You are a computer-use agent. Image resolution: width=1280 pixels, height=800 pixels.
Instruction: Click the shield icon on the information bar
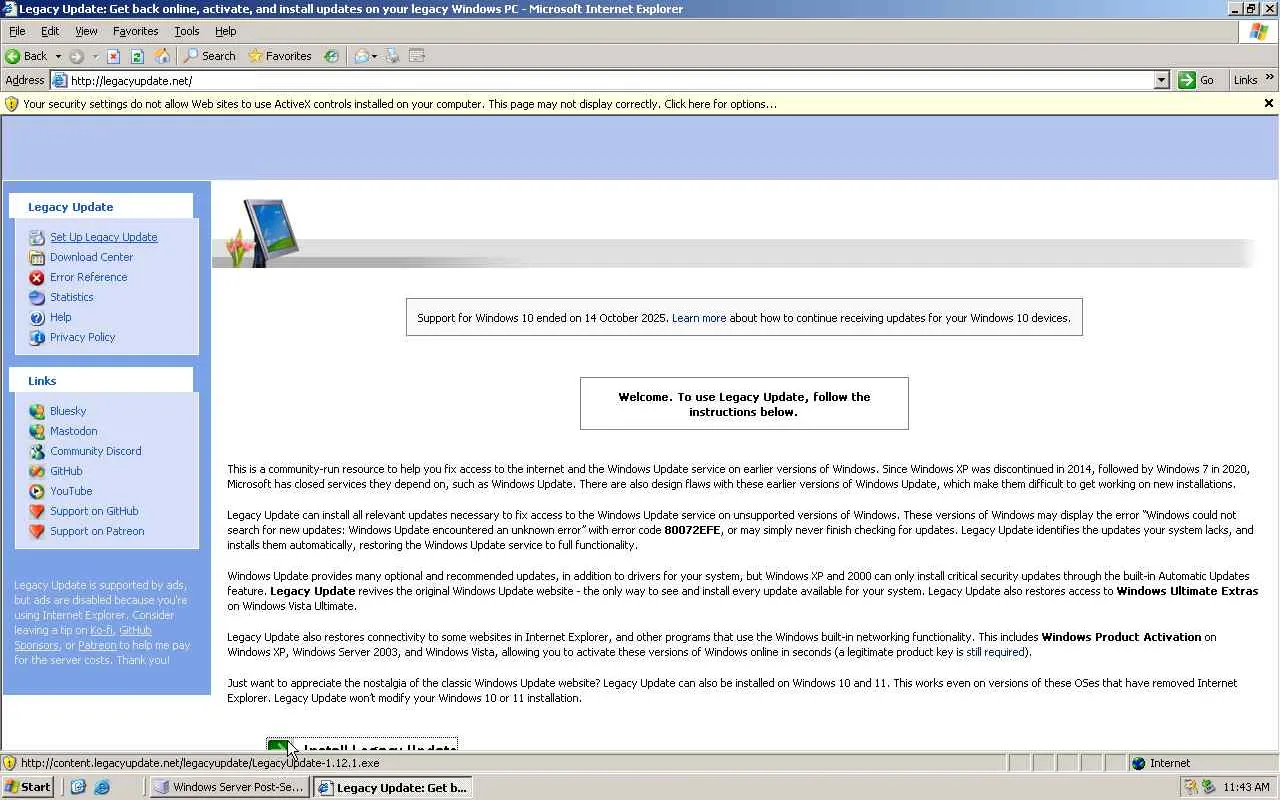(11, 104)
